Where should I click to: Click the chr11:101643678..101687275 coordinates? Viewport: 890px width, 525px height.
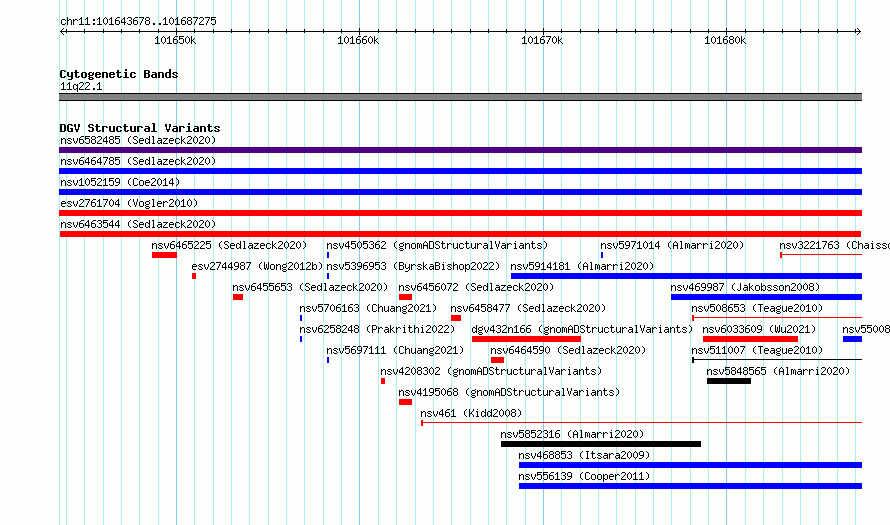click(138, 21)
